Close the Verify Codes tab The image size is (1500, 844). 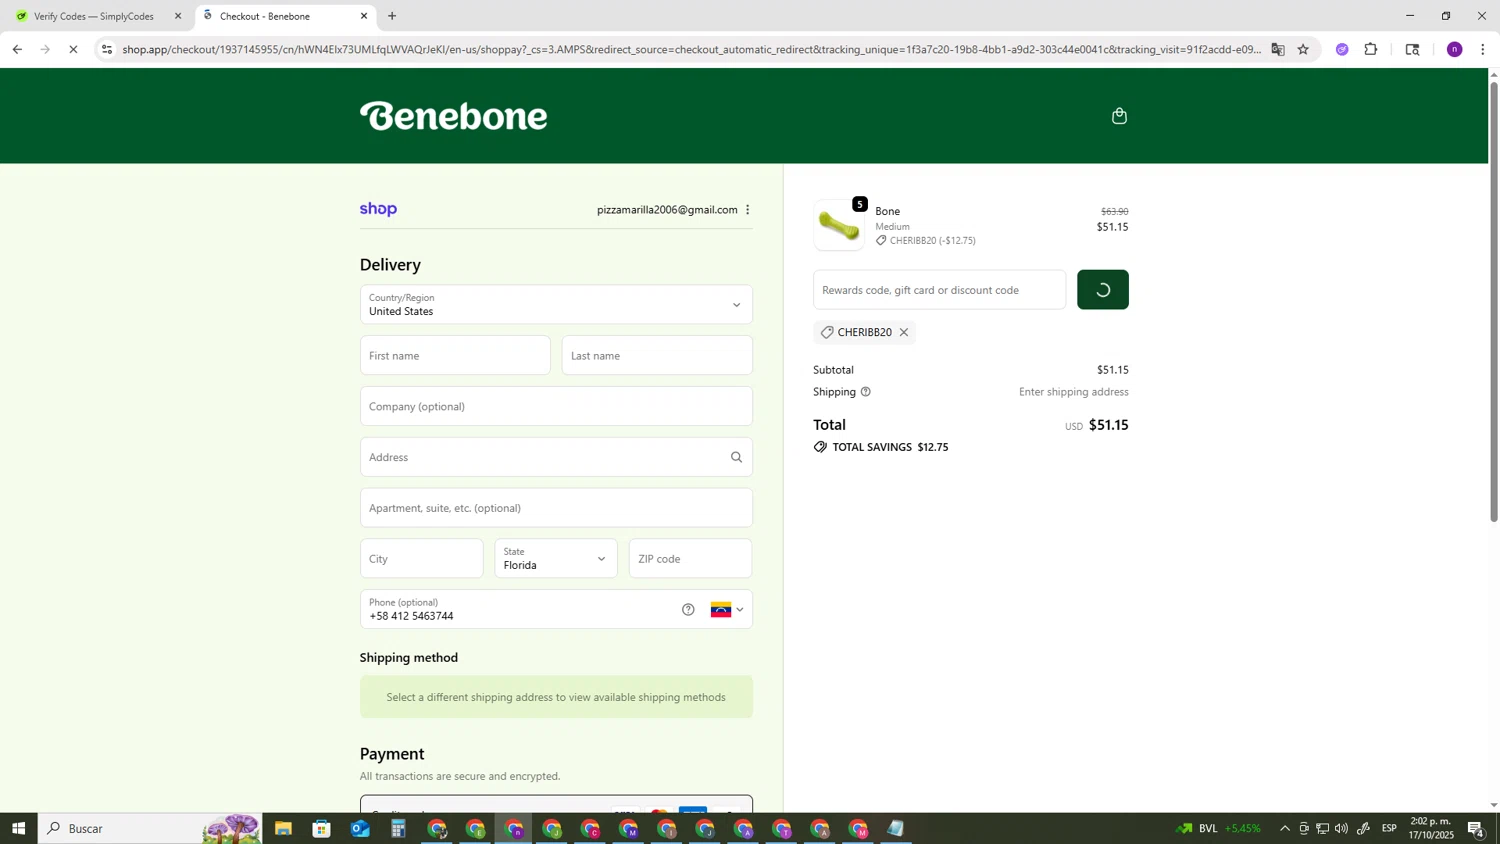(x=178, y=16)
